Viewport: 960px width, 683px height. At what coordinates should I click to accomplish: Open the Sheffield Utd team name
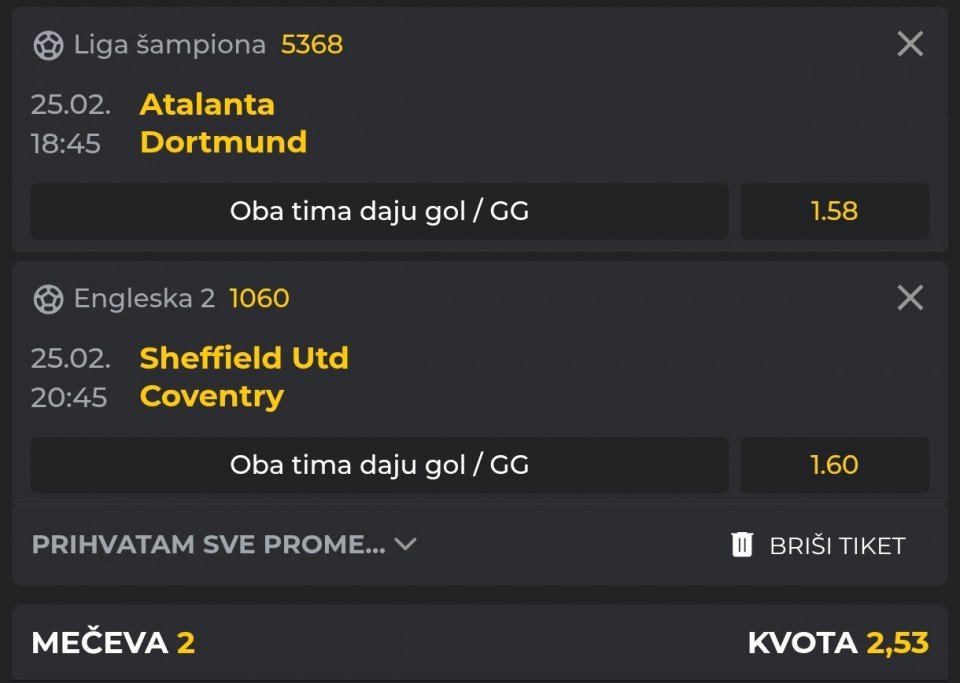[244, 358]
